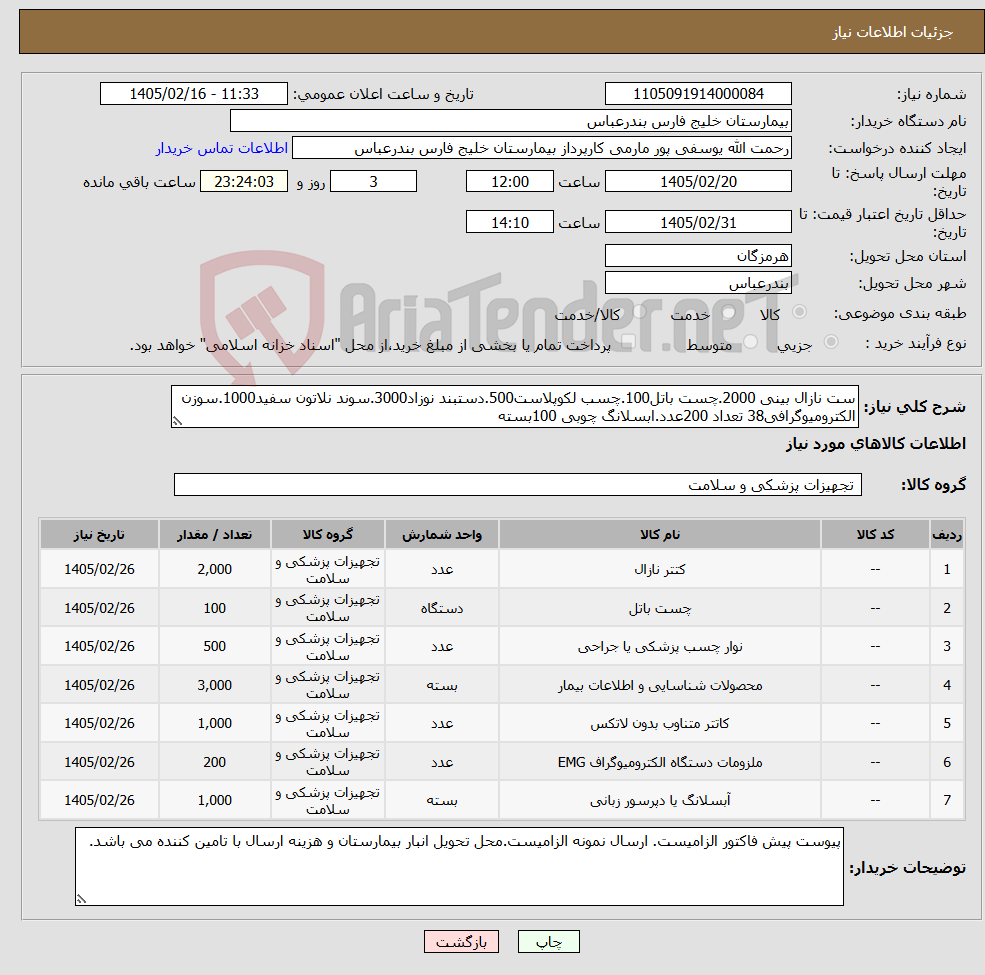Click item محصولات شناسایی و اطلاعات بیمار
The image size is (985, 975).
click(660, 685)
